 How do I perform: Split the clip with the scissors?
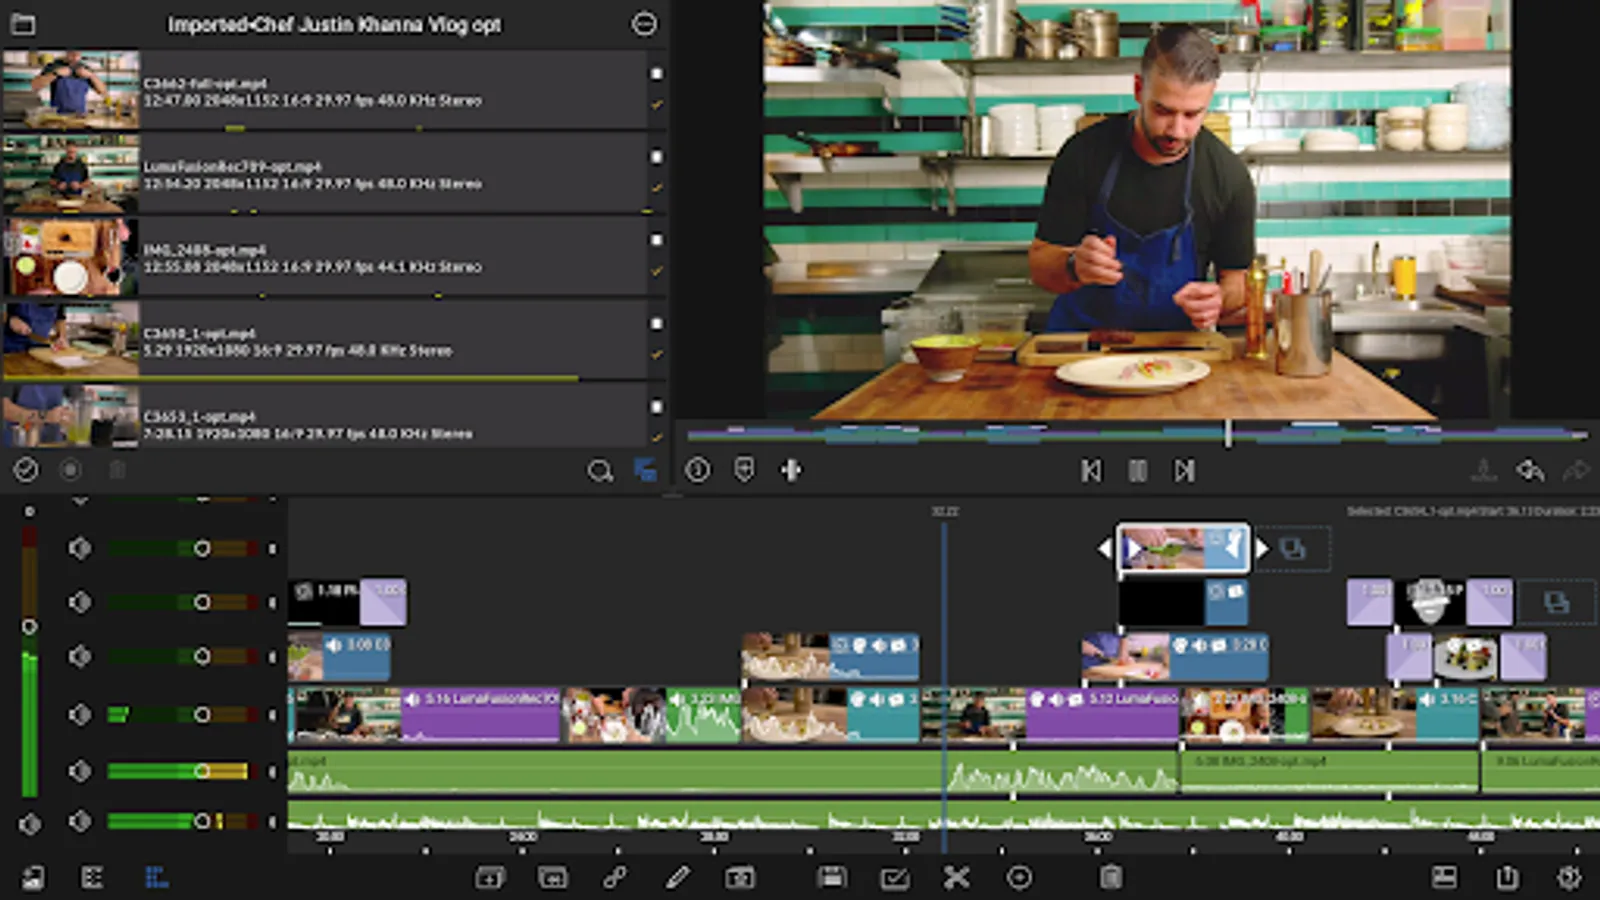tap(957, 878)
